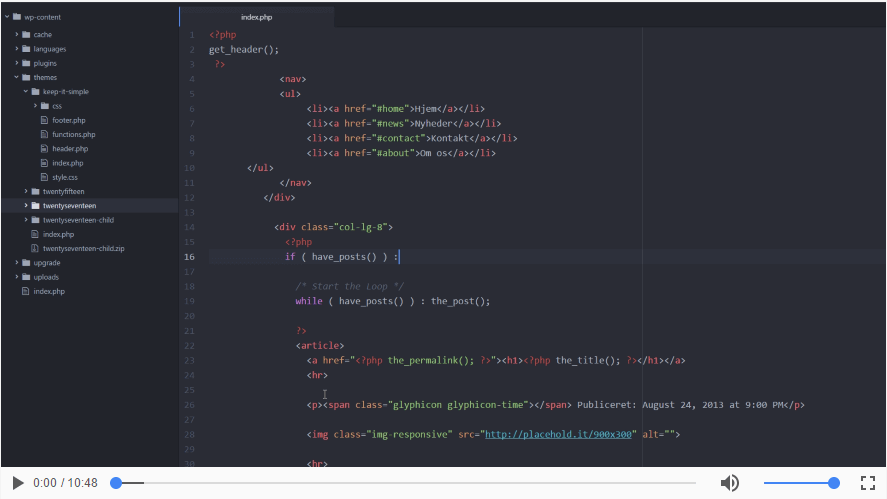Expand the twentyseventeen folder chevron
The width and height of the screenshot is (887, 499).
point(26,205)
